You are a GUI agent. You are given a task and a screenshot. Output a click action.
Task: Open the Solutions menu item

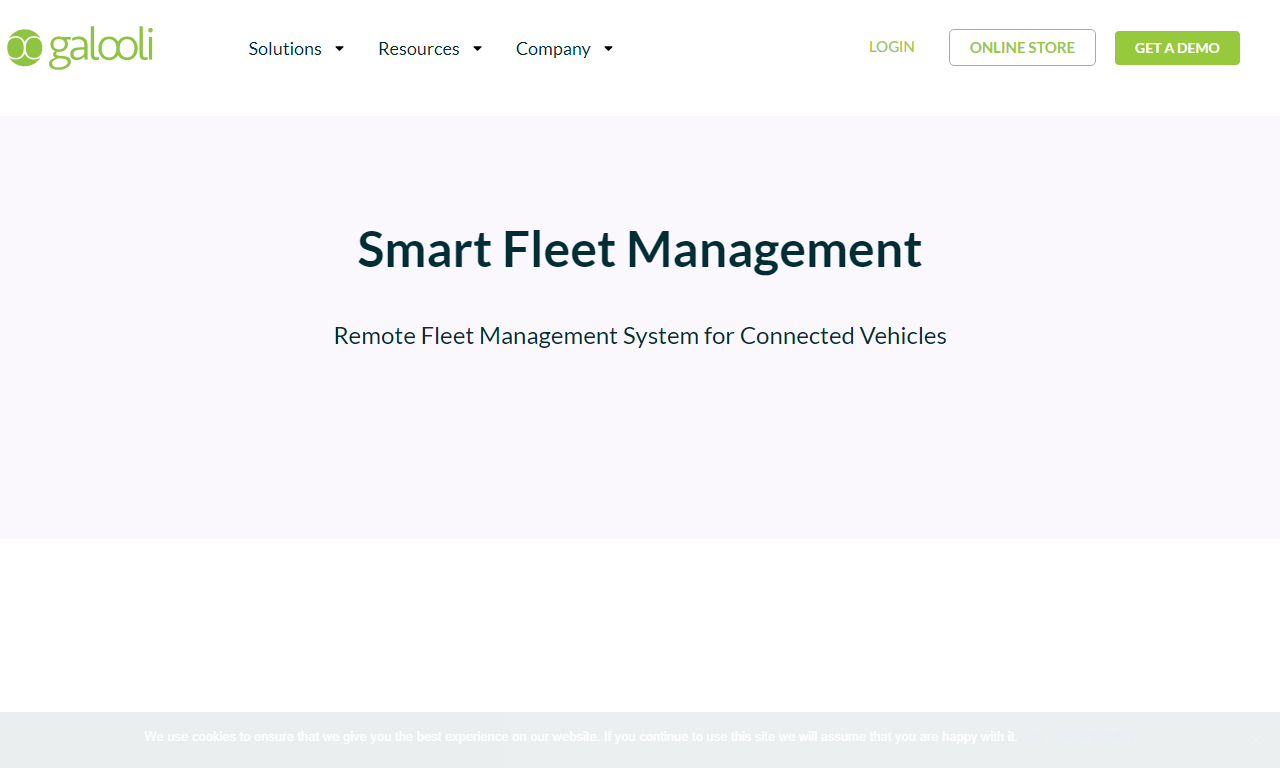tap(285, 48)
